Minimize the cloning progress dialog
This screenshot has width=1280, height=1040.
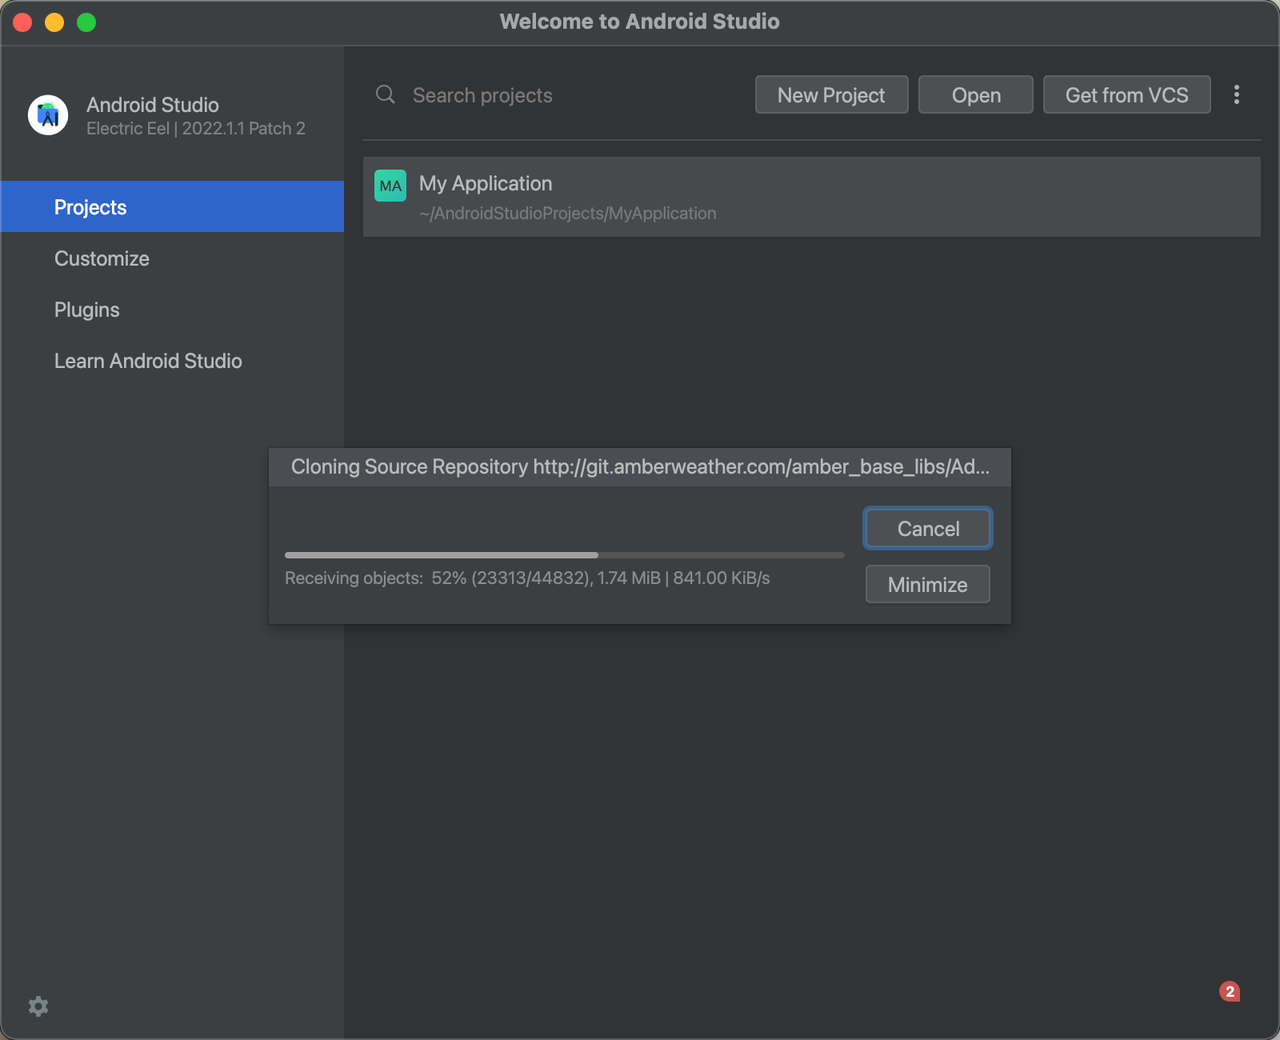(x=928, y=584)
